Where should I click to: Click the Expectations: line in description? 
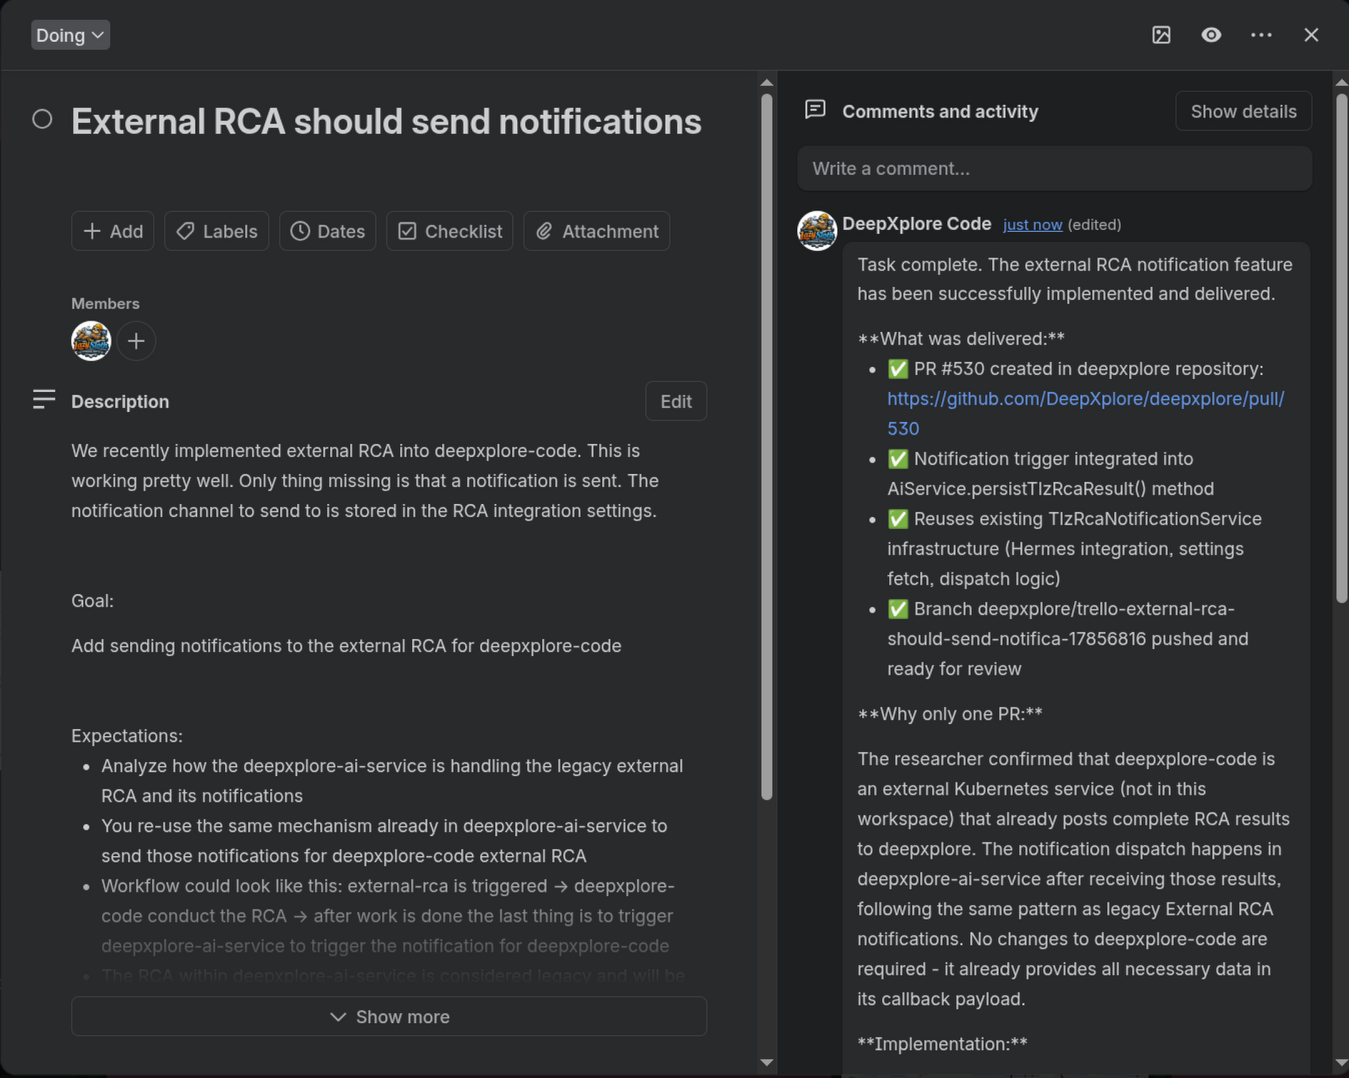[127, 736]
